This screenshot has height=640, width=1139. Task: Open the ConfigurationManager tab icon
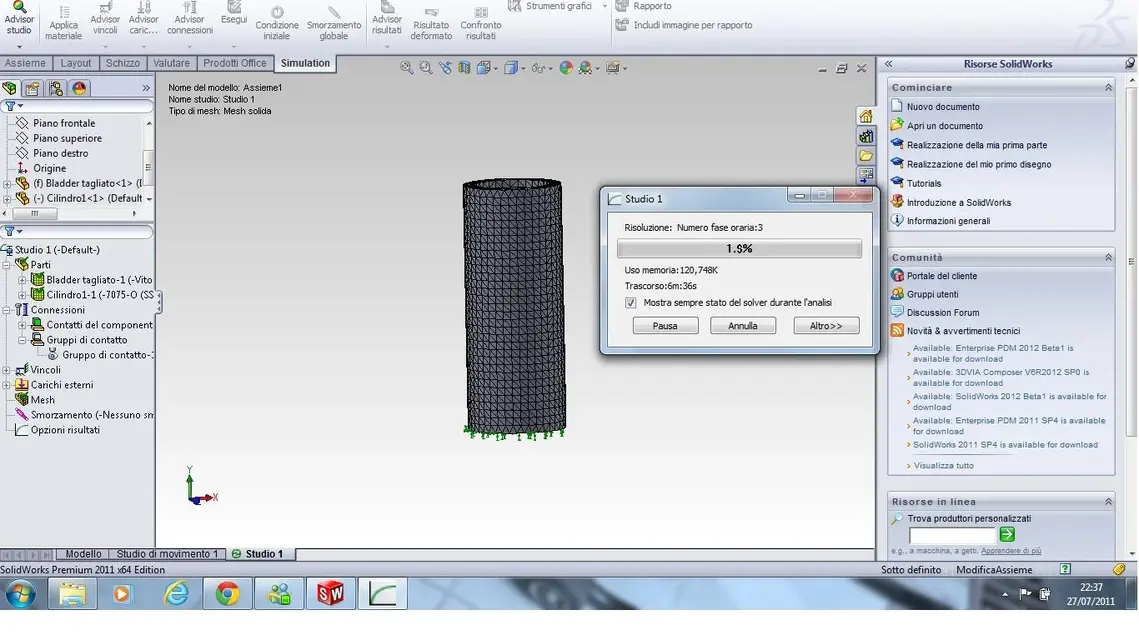tap(56, 89)
